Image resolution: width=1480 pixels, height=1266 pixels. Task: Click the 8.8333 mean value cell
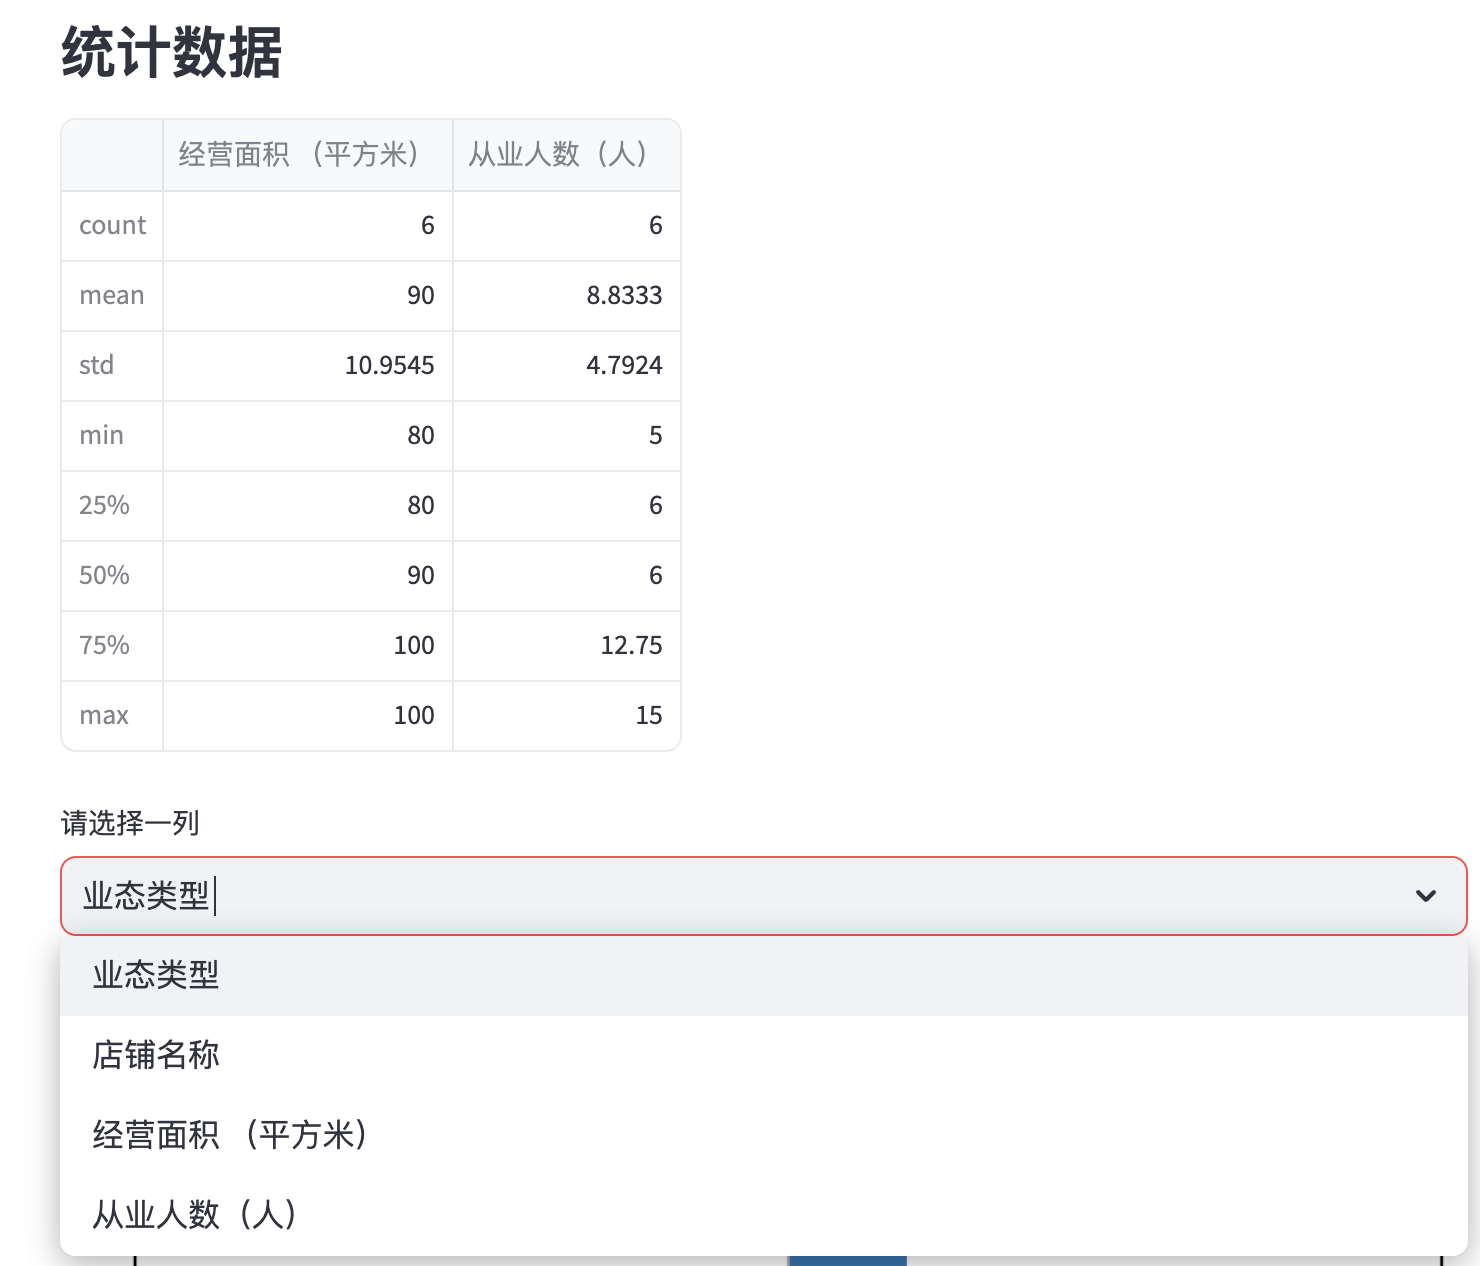pos(567,296)
